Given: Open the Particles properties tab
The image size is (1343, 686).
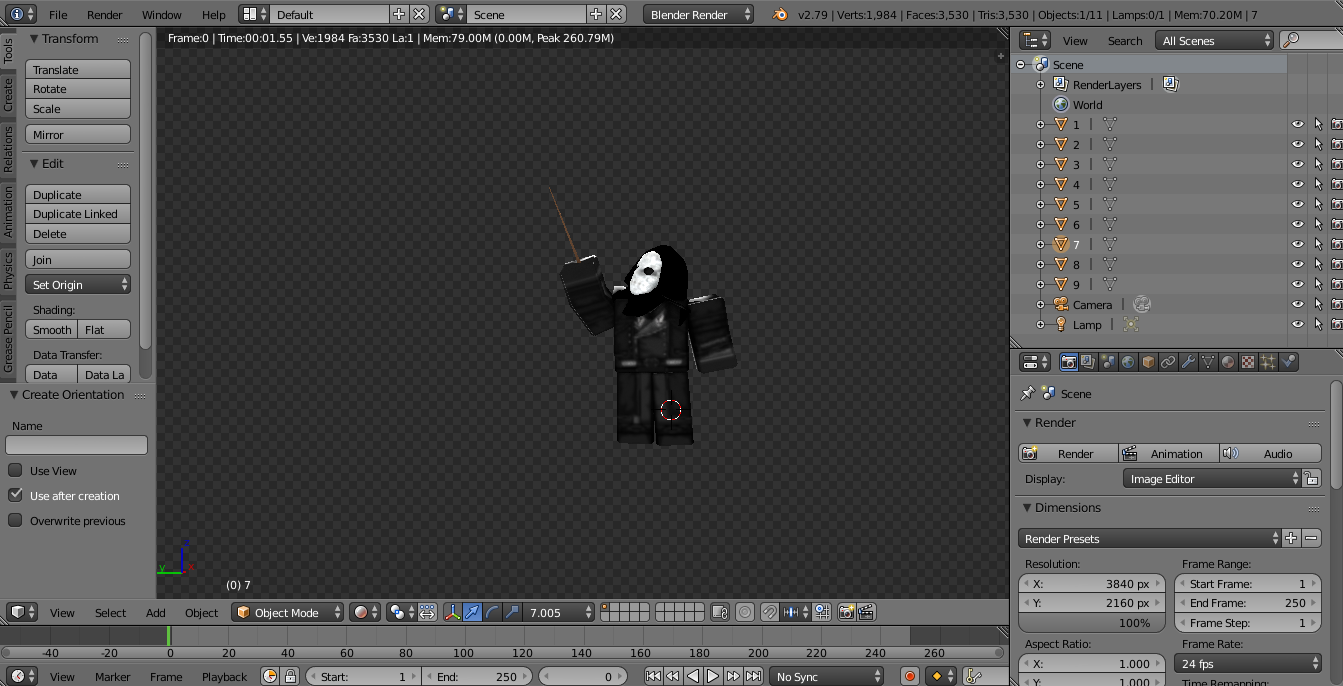Looking at the screenshot, I should [x=1268, y=362].
